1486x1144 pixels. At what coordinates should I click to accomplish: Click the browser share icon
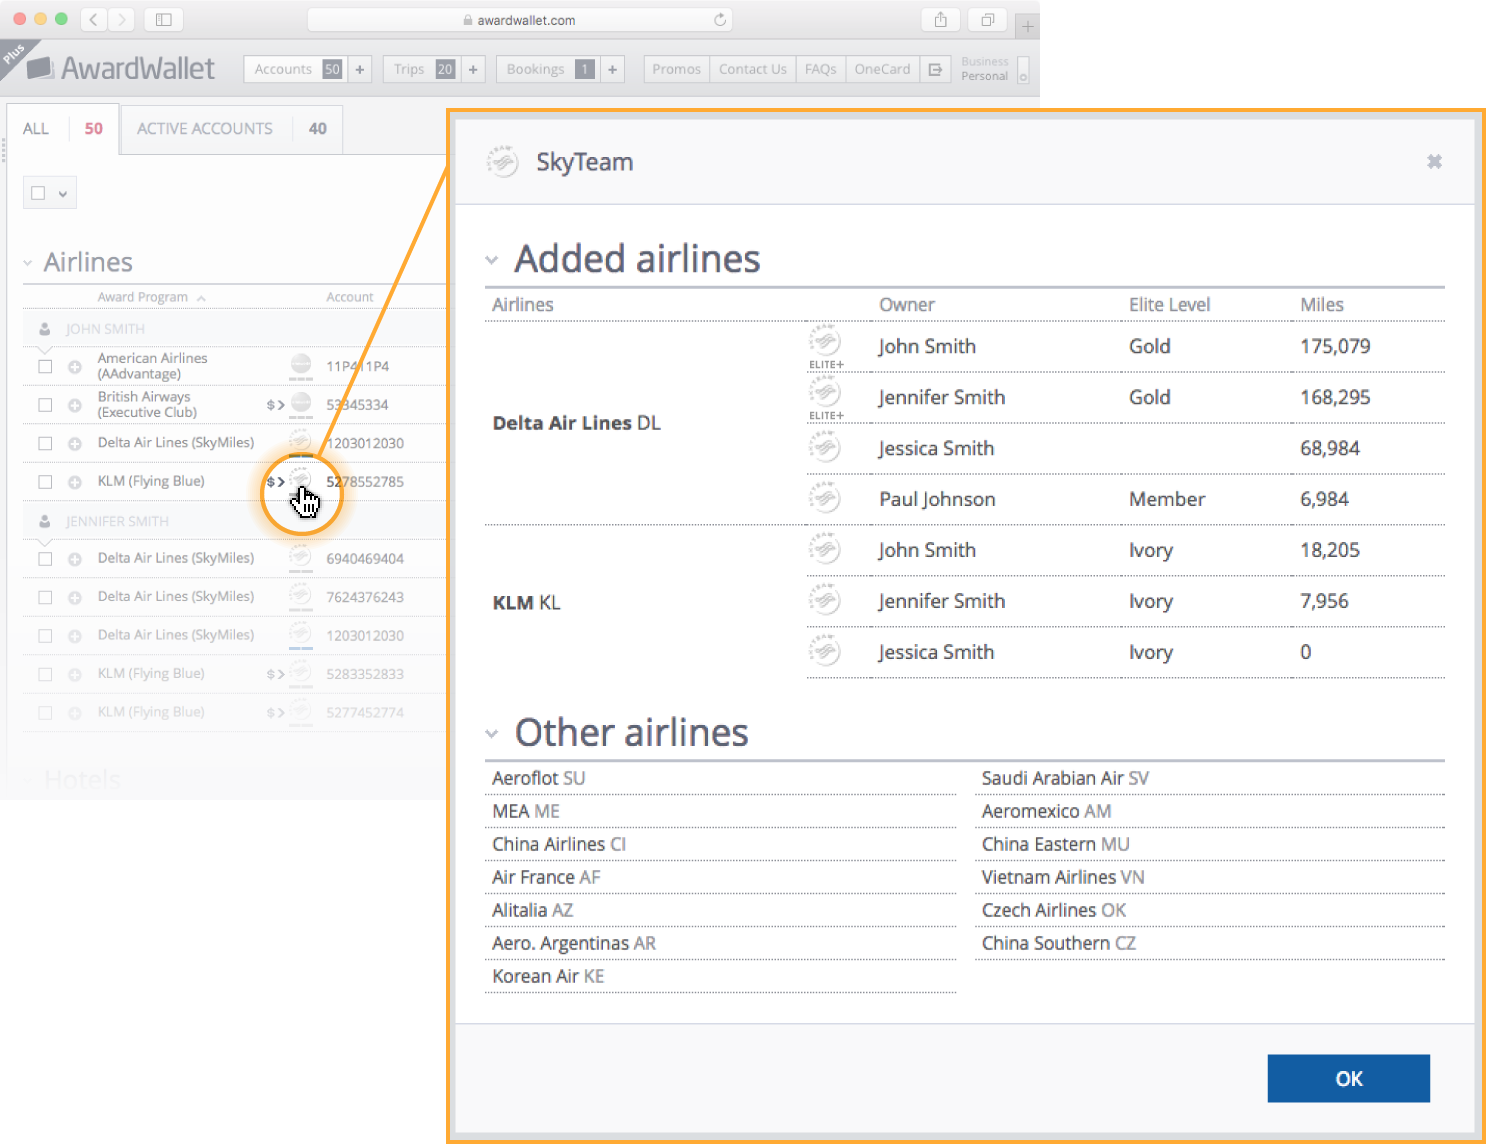coord(940,20)
